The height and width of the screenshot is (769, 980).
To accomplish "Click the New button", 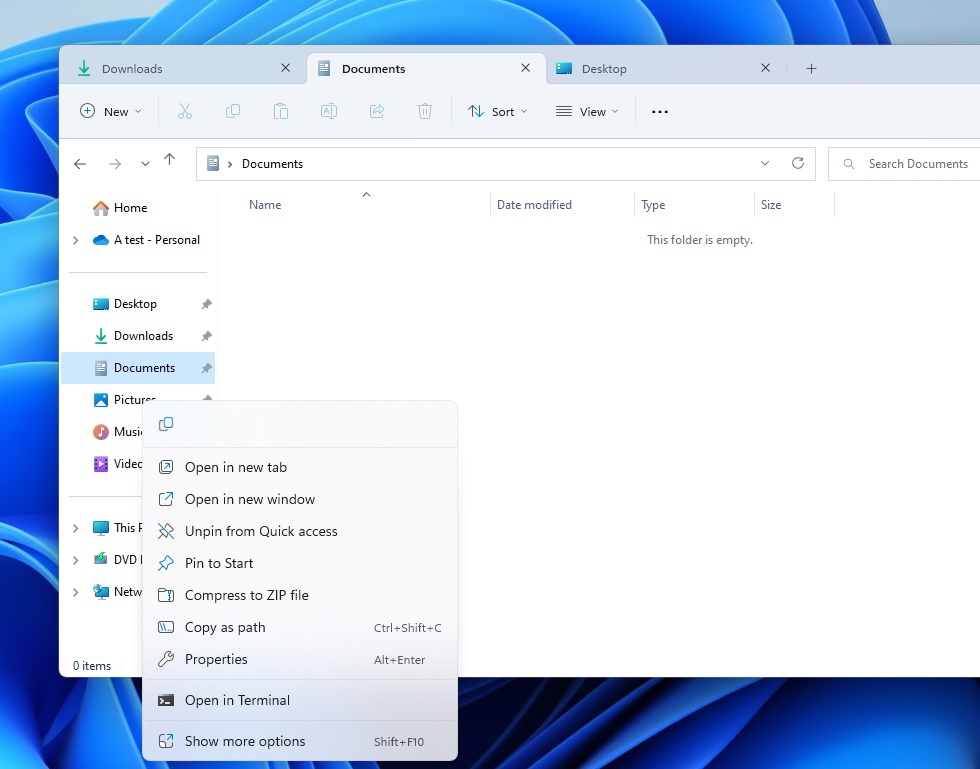I will point(111,112).
